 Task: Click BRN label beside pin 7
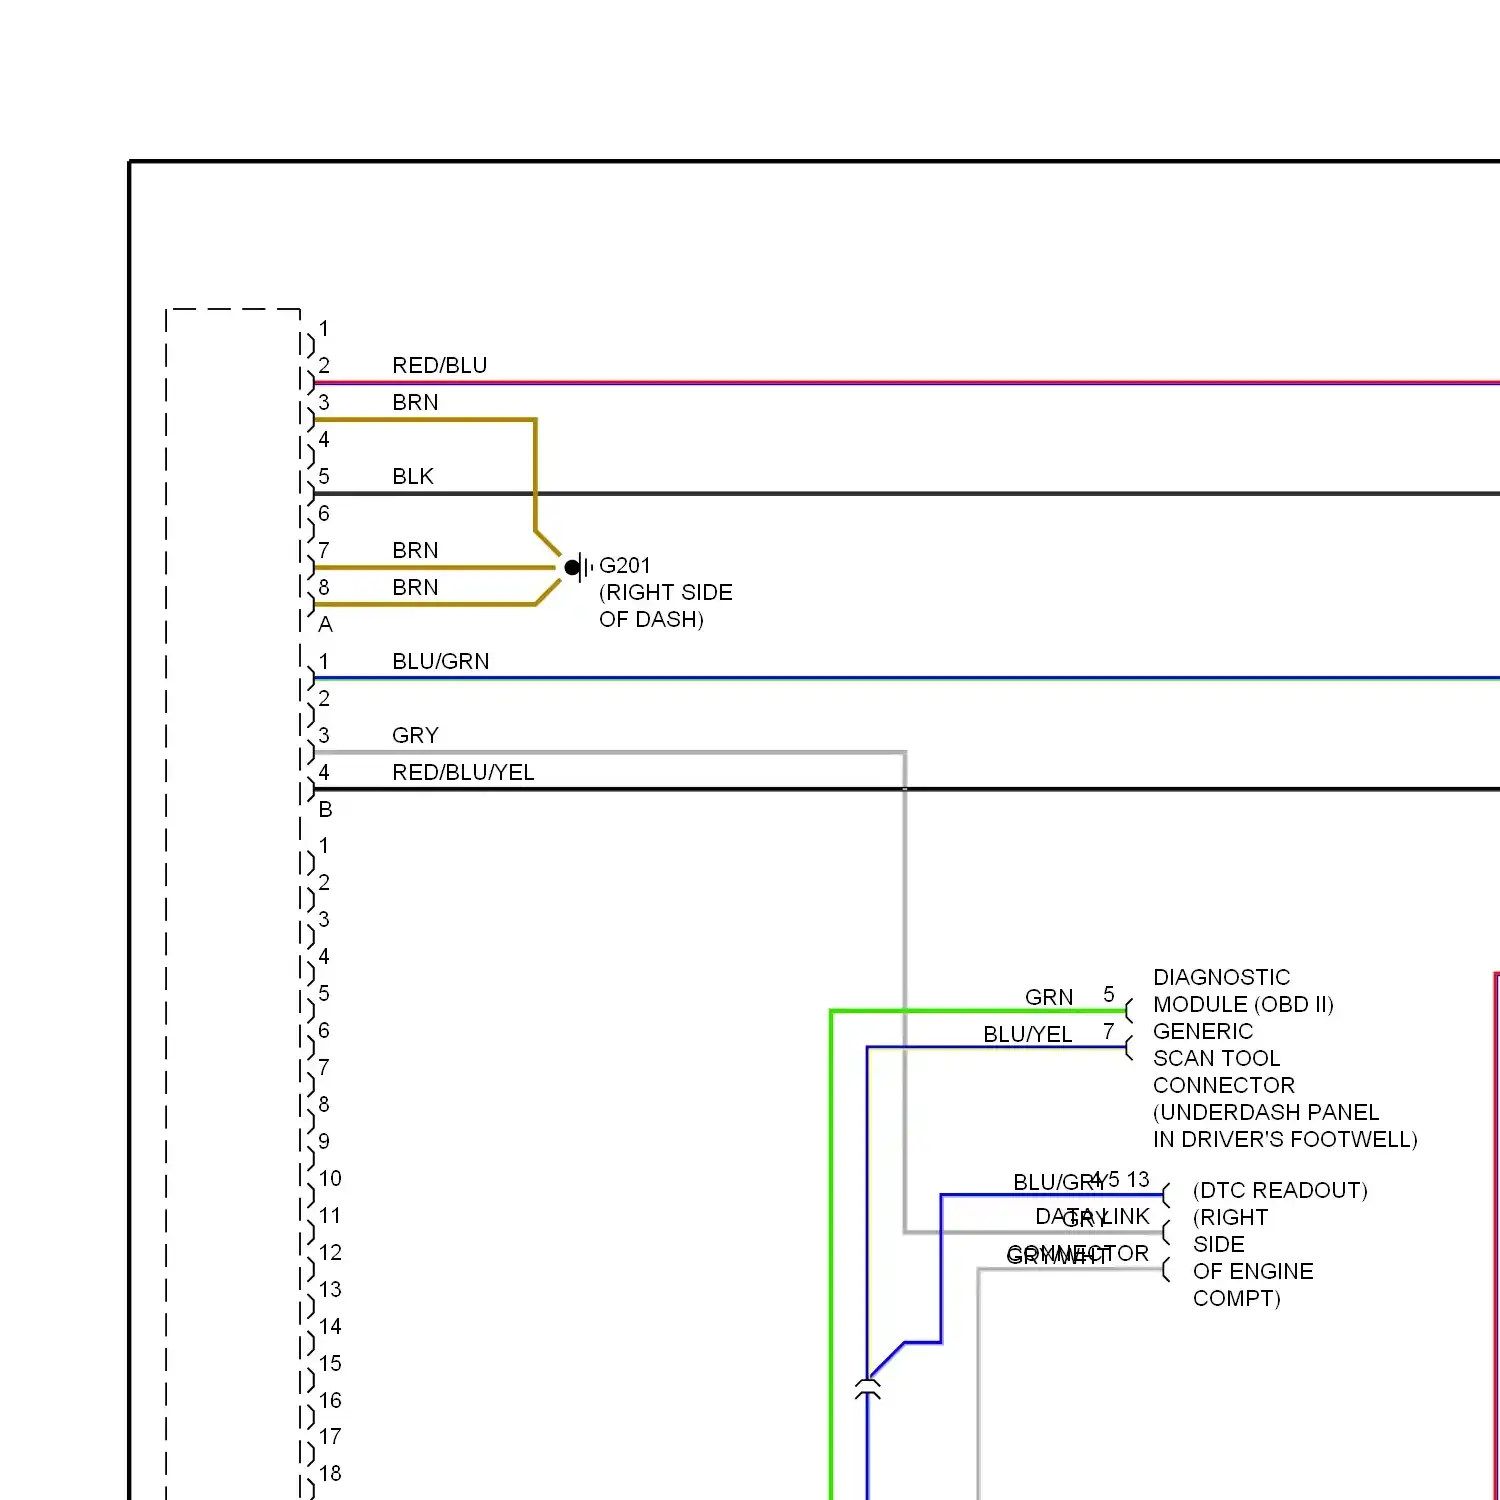pyautogui.click(x=415, y=550)
